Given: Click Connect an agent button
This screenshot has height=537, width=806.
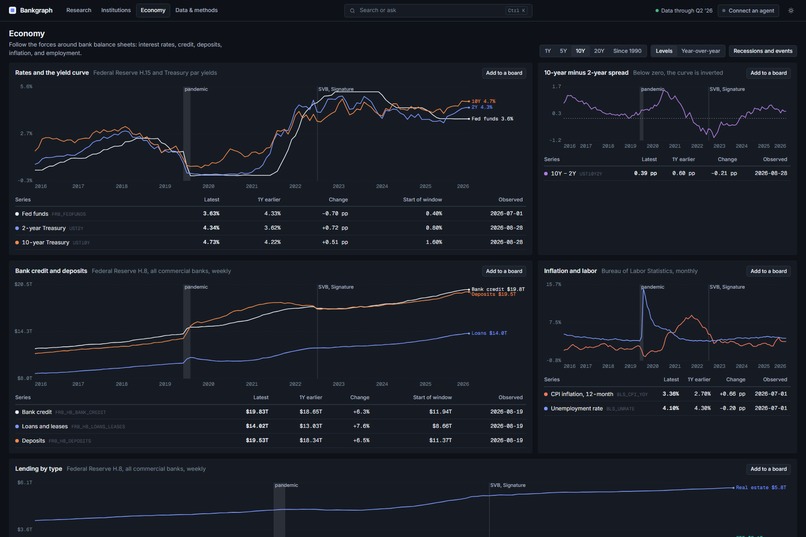Looking at the screenshot, I should pyautogui.click(x=748, y=10).
